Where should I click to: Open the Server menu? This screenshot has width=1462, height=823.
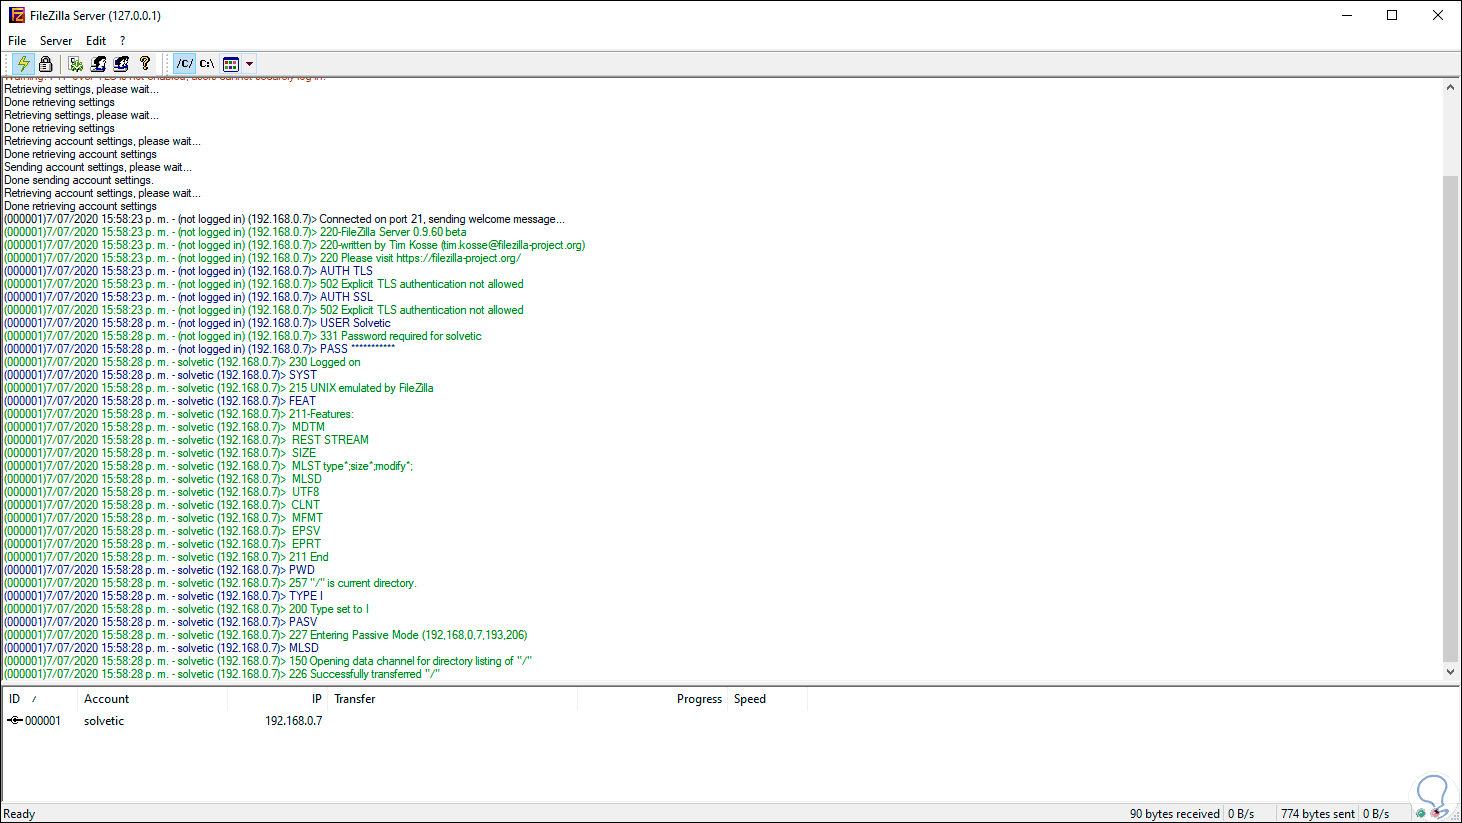coord(56,41)
